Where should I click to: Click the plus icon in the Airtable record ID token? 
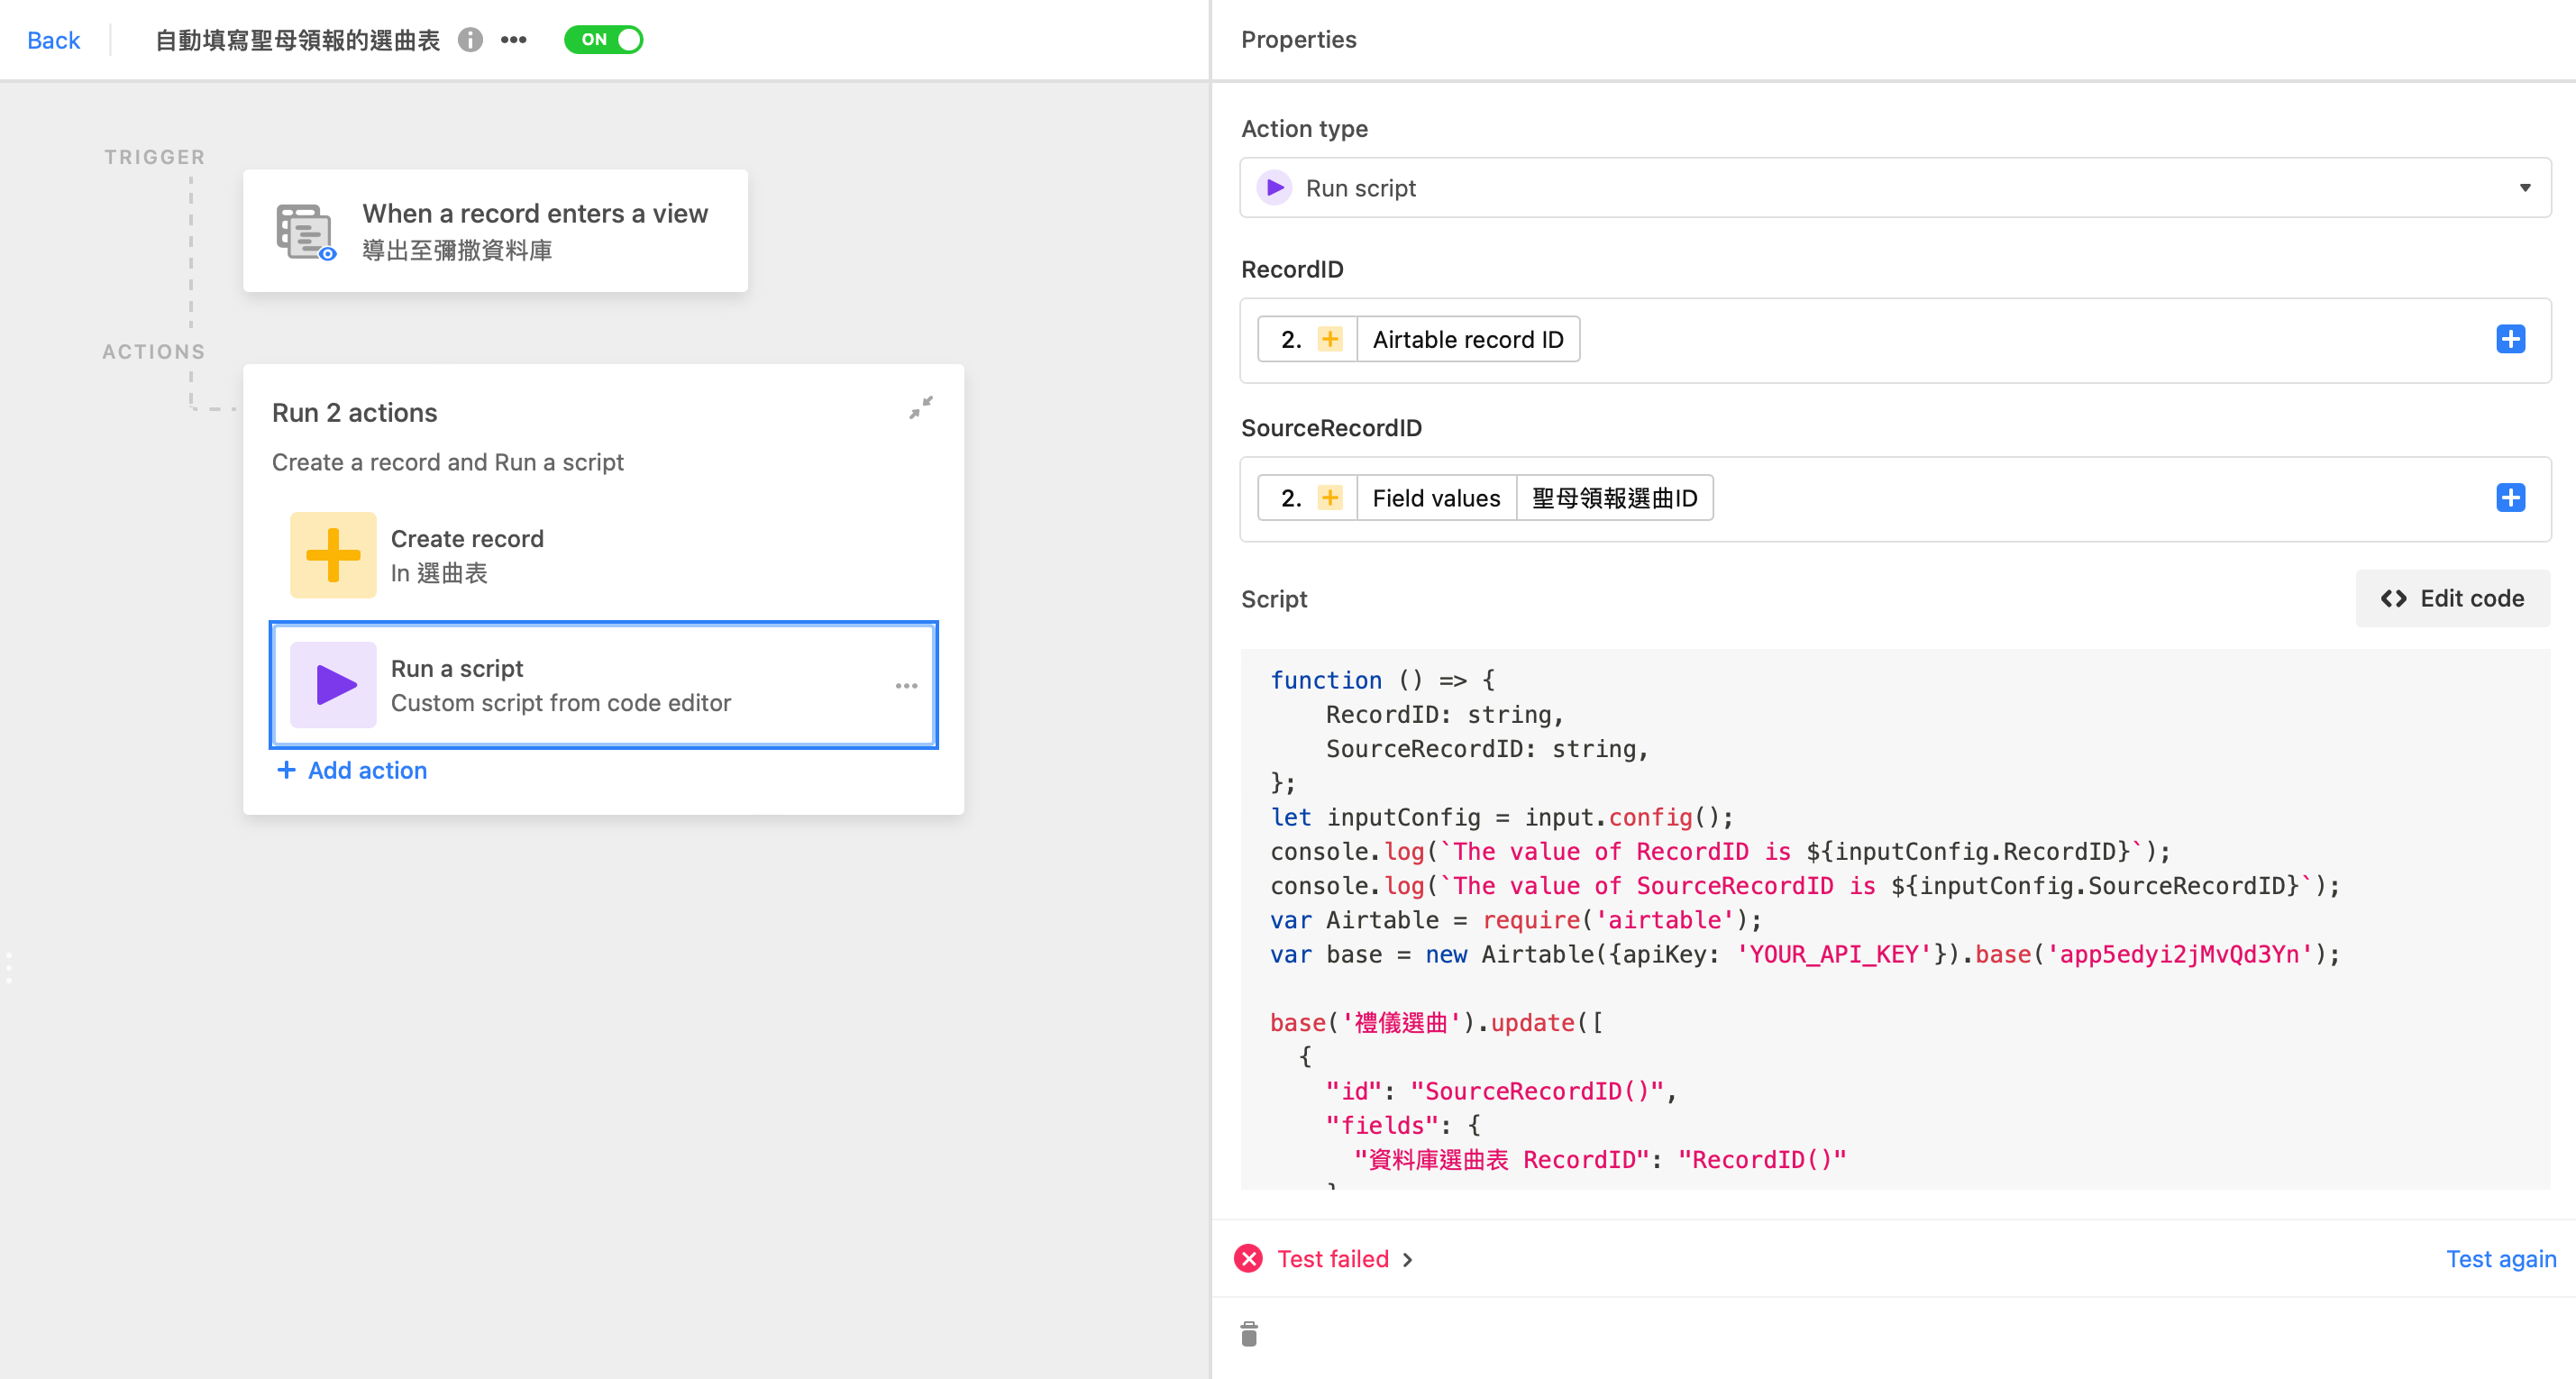pos(1329,339)
